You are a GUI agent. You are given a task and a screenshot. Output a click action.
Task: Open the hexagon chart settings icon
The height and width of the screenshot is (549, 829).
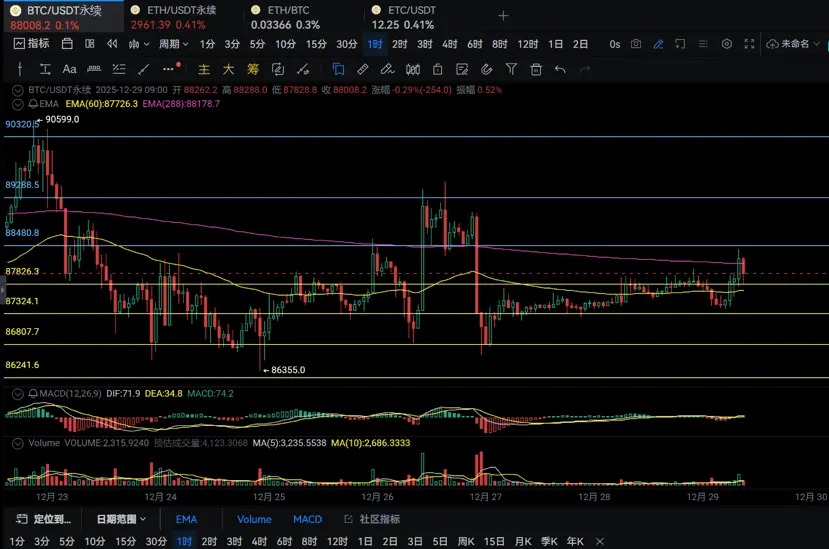[727, 44]
